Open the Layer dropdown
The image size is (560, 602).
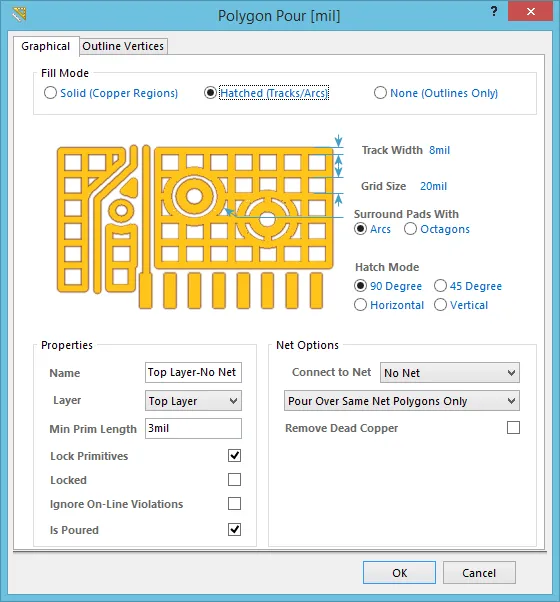point(193,401)
